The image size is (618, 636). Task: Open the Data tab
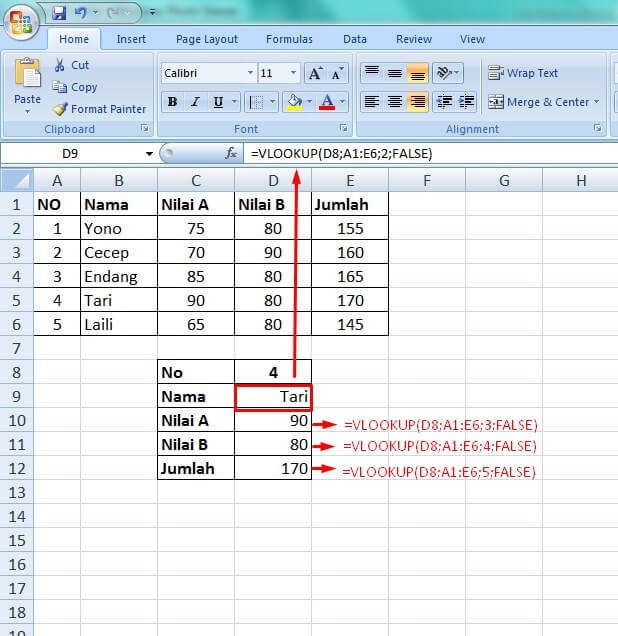tap(355, 39)
